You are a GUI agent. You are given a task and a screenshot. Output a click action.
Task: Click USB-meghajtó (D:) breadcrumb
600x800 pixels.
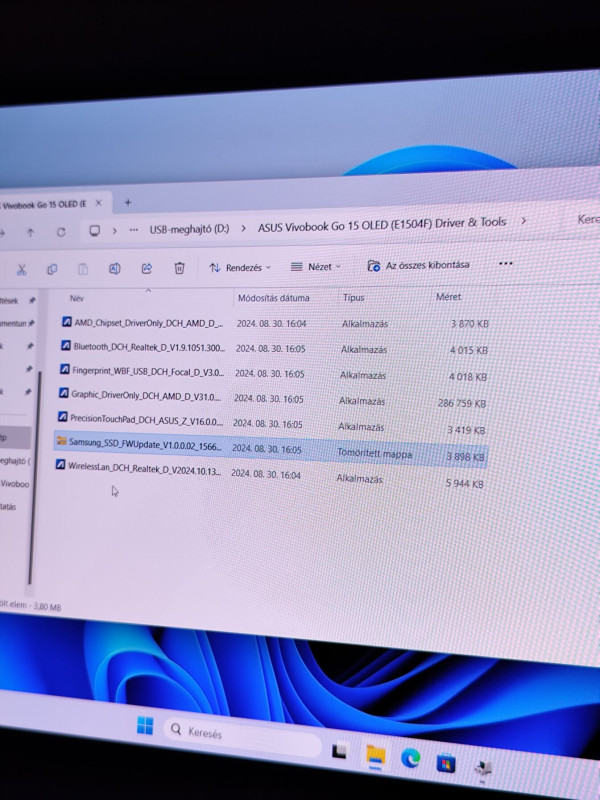189,229
